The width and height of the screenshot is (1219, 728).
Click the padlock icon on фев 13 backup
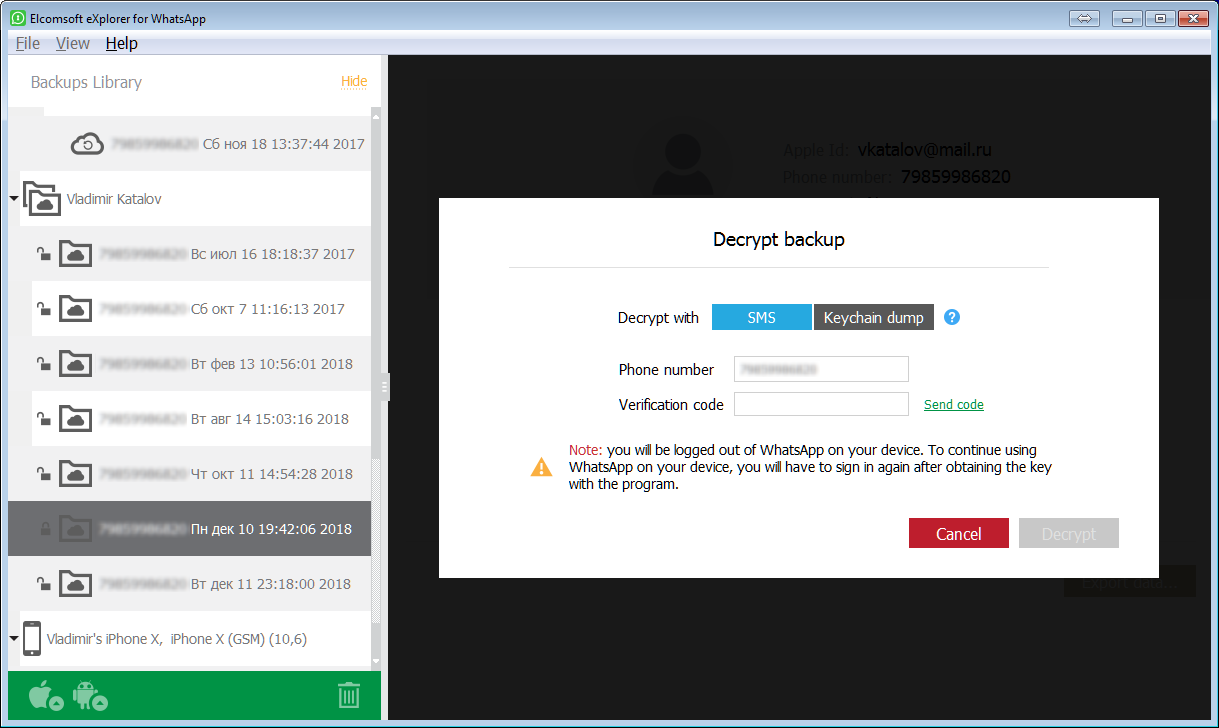click(44, 364)
